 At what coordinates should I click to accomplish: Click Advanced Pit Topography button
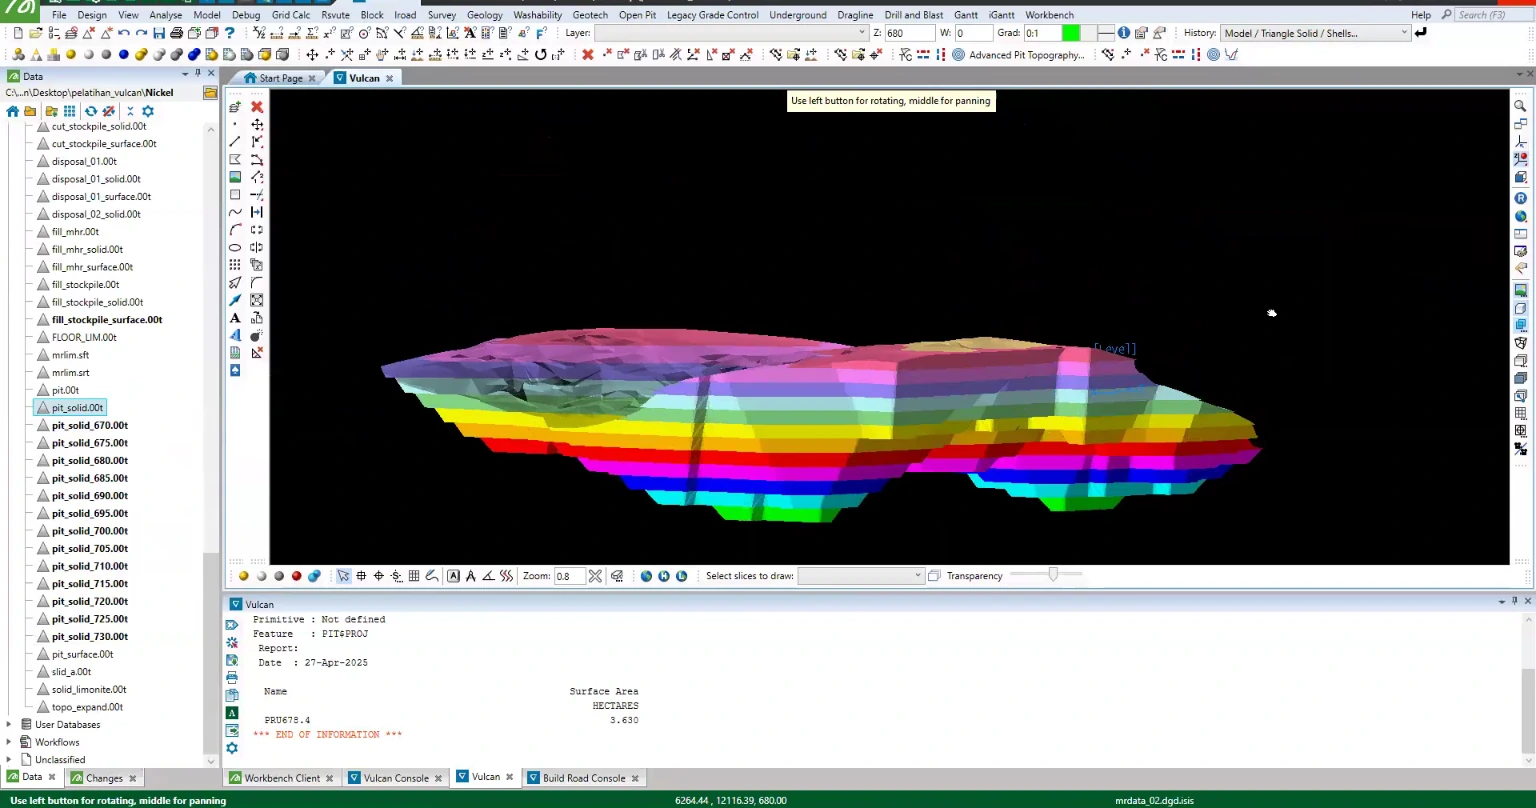coord(1018,55)
